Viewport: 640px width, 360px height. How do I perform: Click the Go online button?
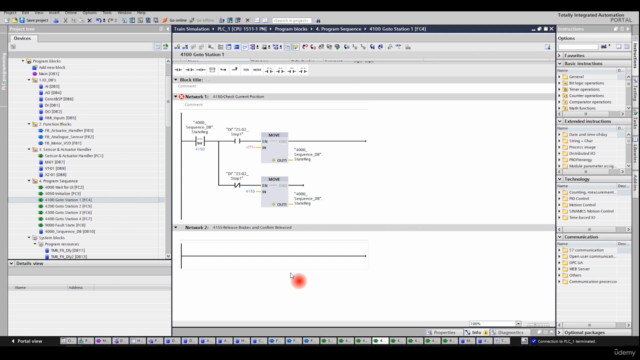(175, 20)
